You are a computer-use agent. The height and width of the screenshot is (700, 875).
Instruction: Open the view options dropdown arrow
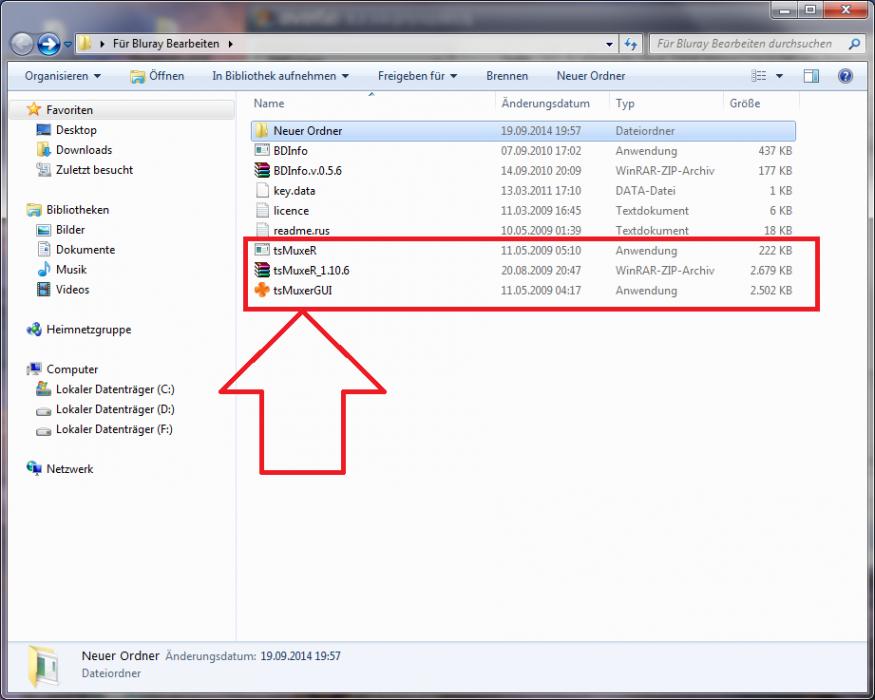(x=779, y=76)
